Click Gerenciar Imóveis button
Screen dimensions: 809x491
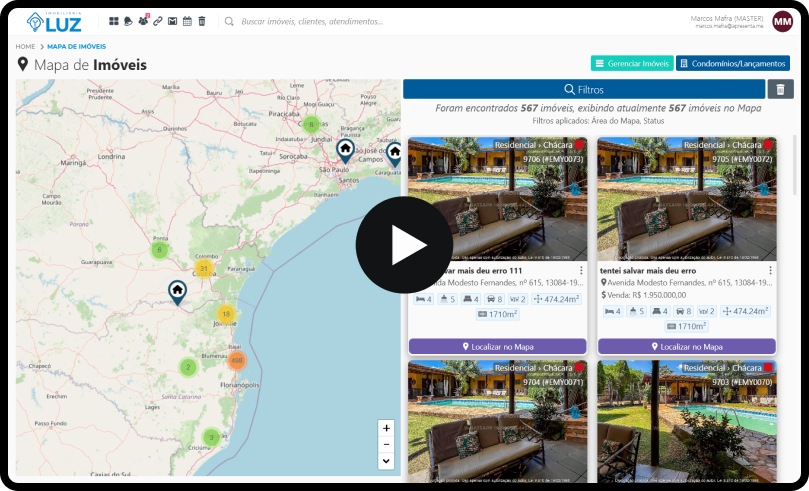click(x=630, y=64)
